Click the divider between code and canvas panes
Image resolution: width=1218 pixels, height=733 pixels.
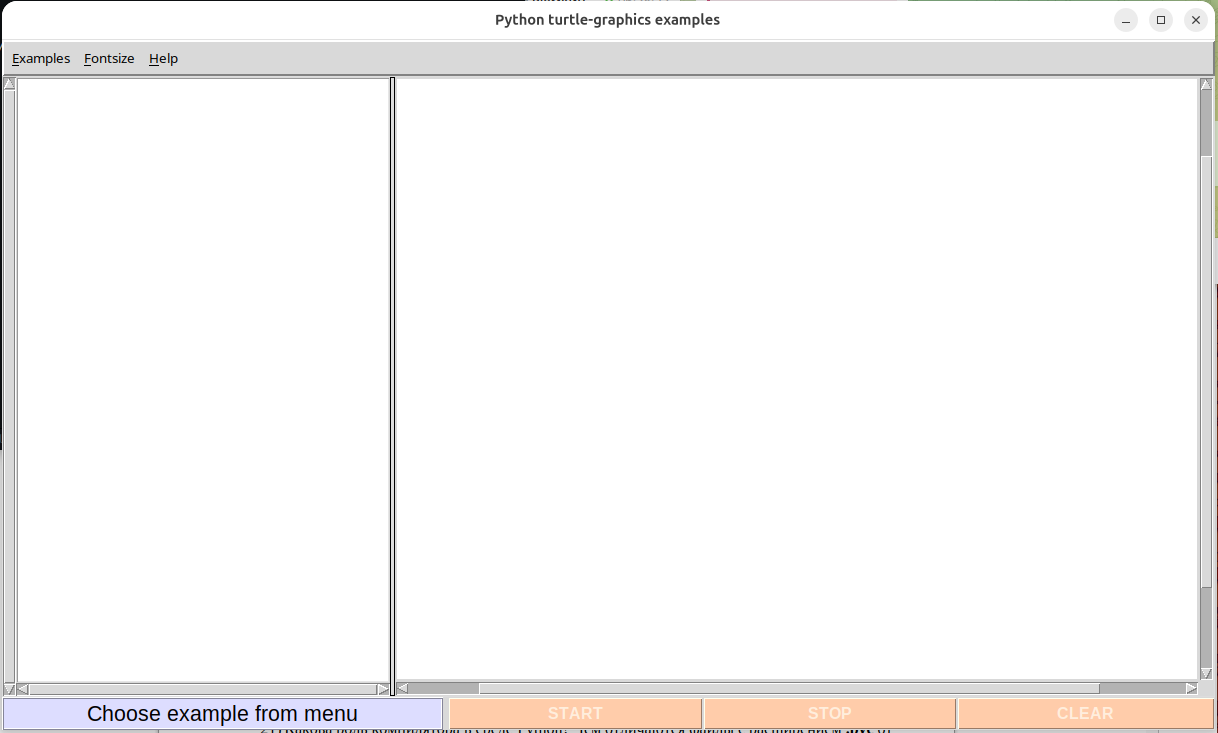(x=393, y=380)
